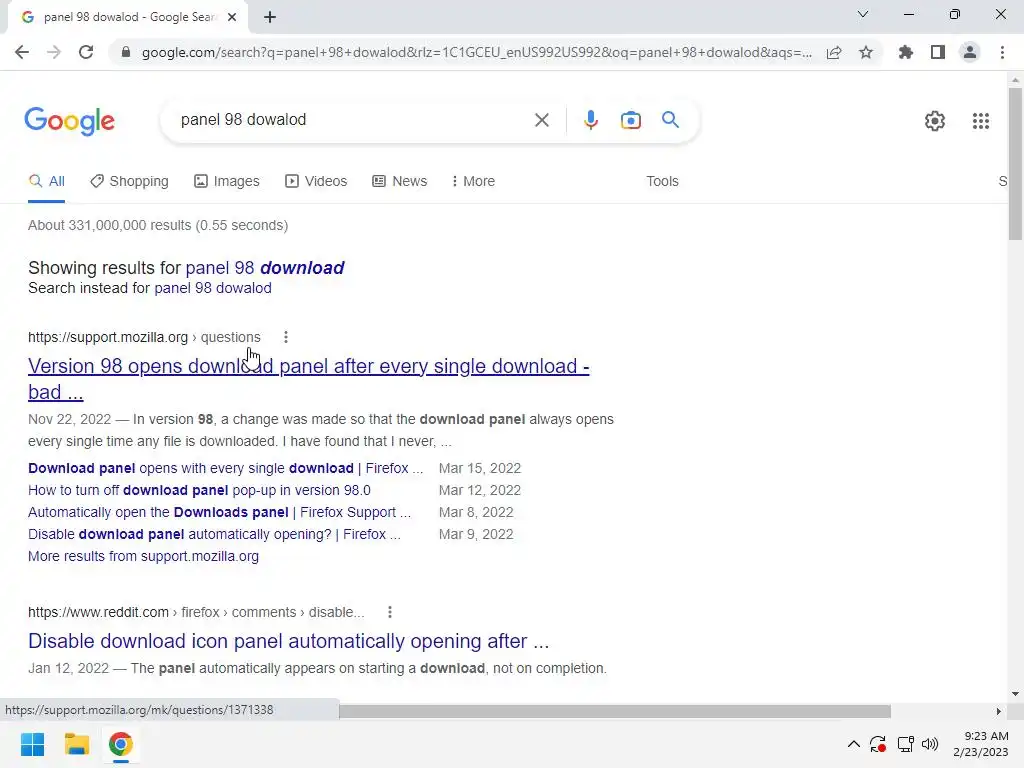1024x768 pixels.
Task: Switch to the Videos tab
Action: point(316,182)
